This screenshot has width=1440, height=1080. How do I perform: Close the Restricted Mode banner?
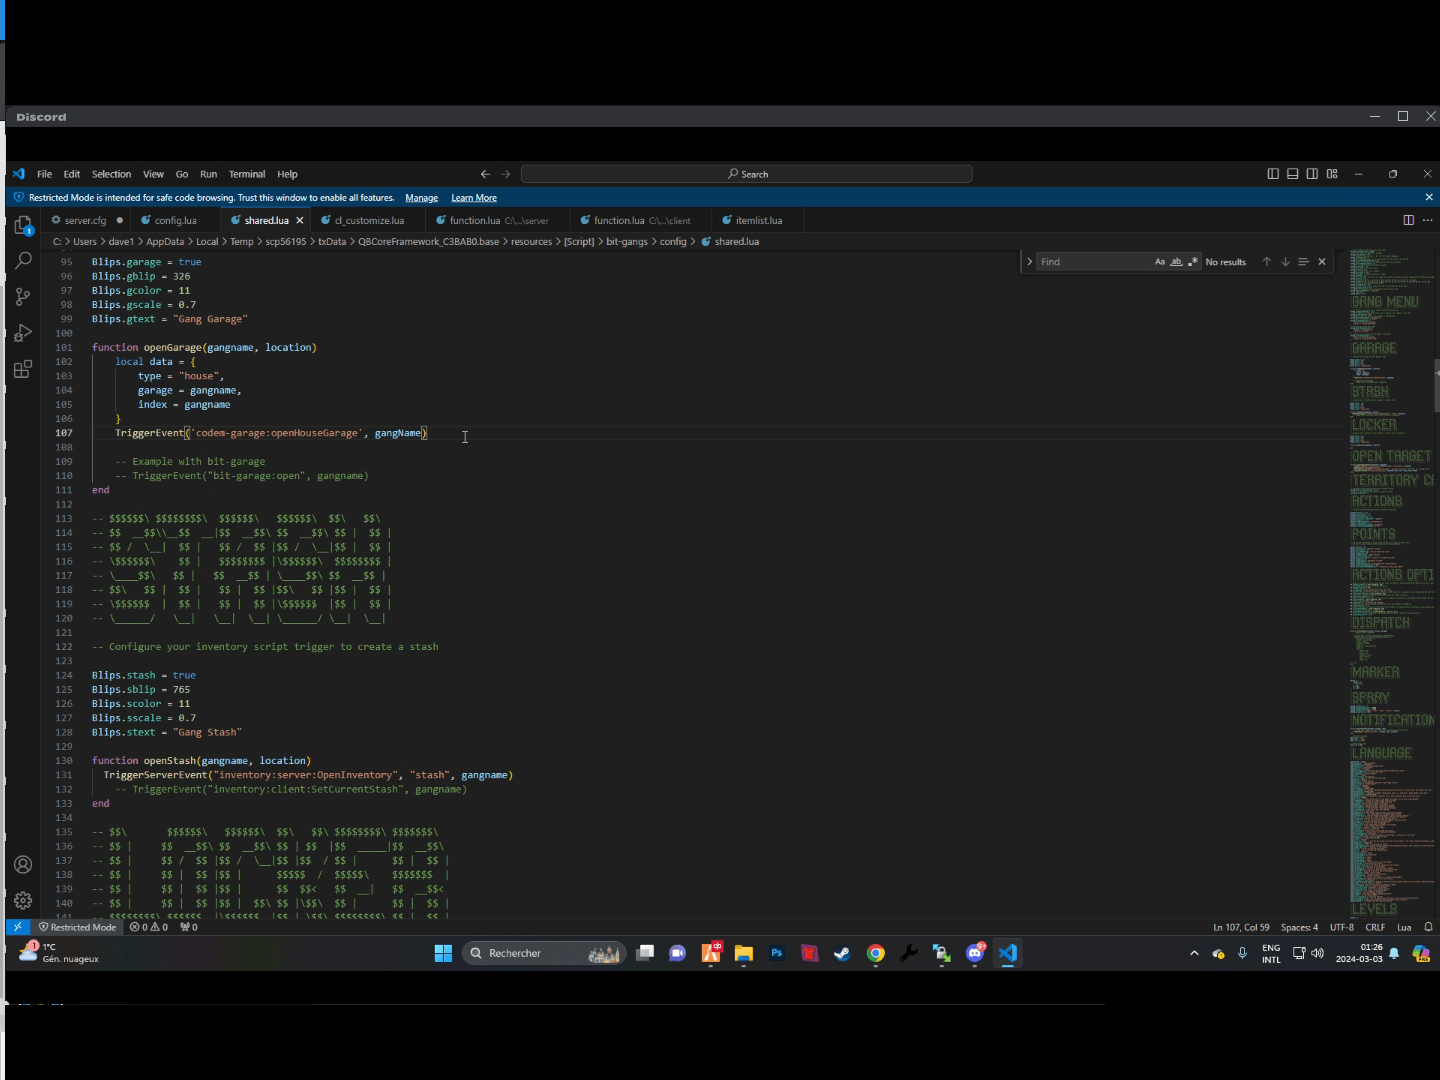(1429, 197)
